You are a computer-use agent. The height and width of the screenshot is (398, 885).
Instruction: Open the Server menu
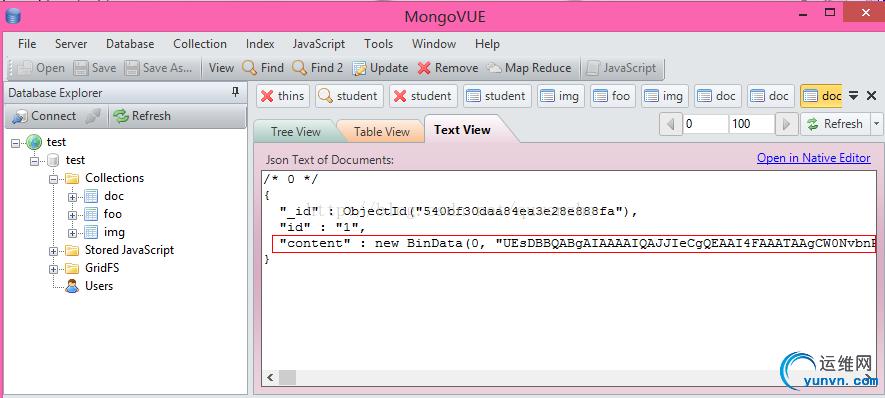point(71,43)
